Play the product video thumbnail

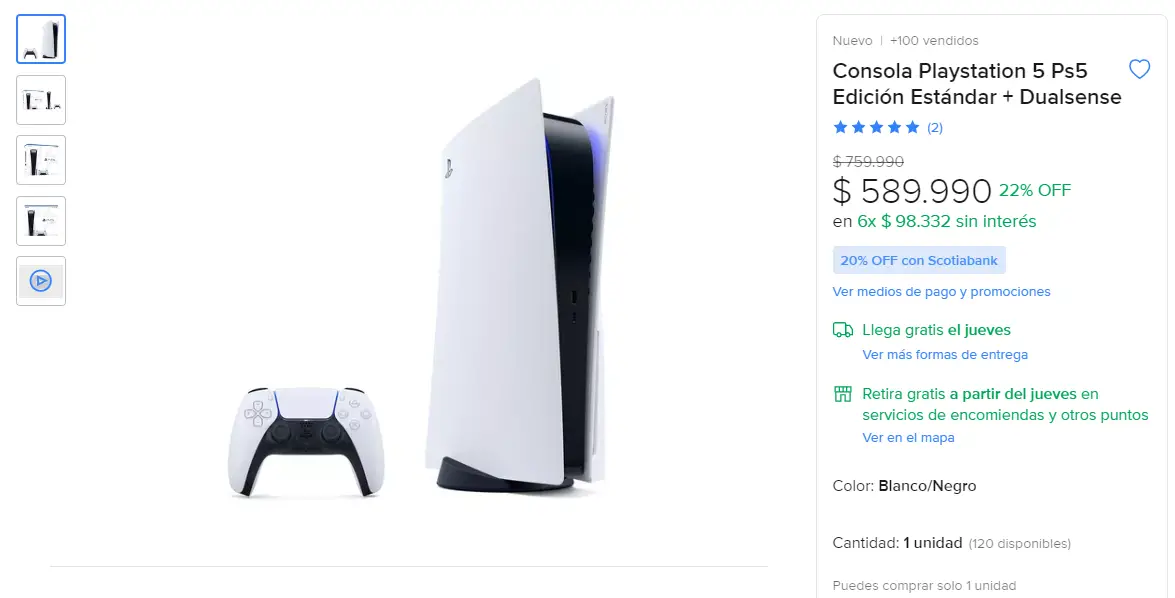click(40, 281)
